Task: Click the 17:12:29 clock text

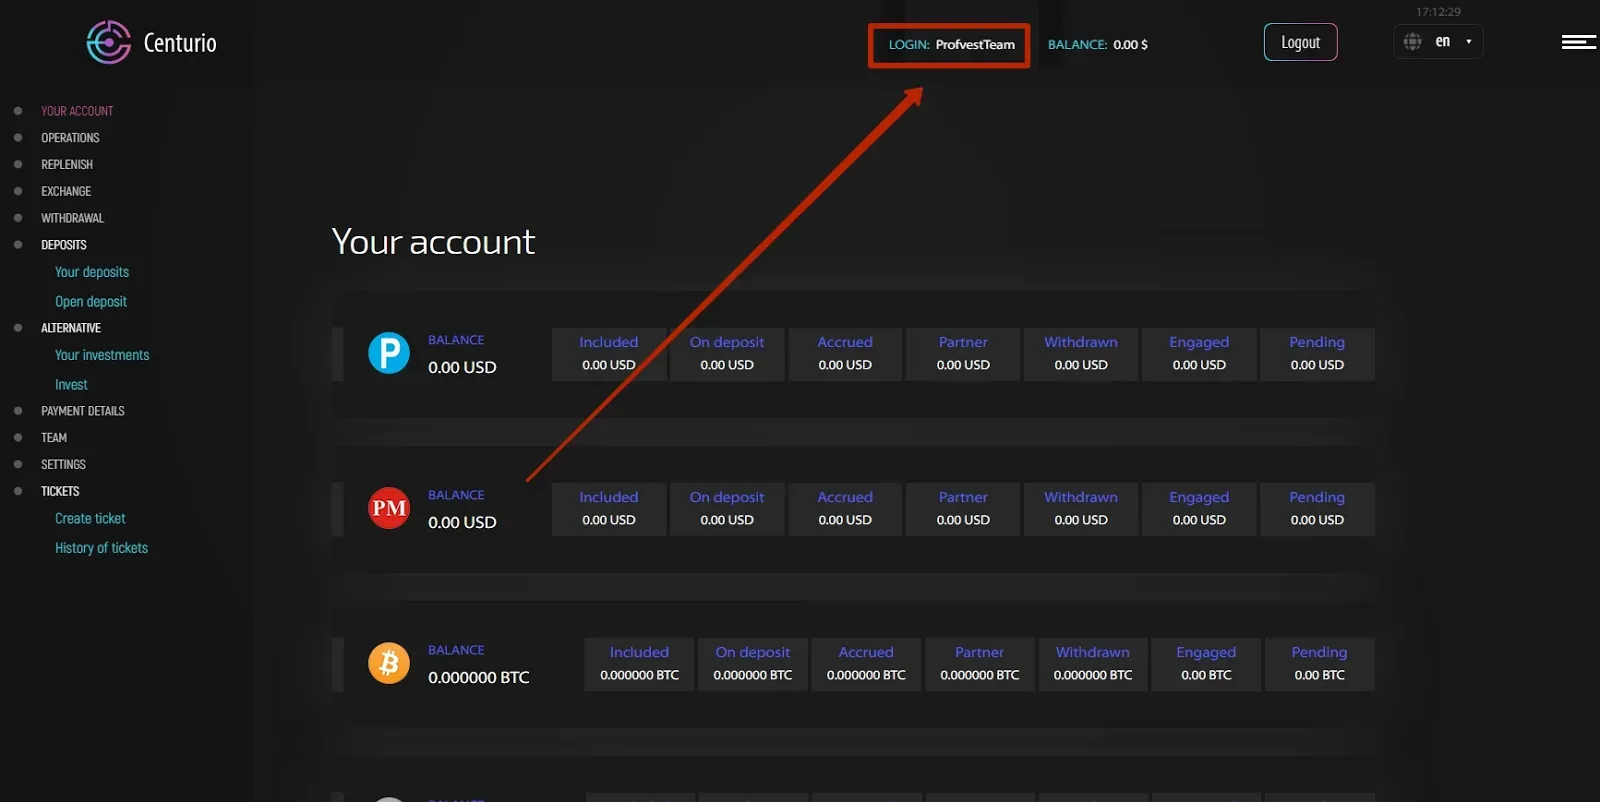Action: pyautogui.click(x=1438, y=12)
